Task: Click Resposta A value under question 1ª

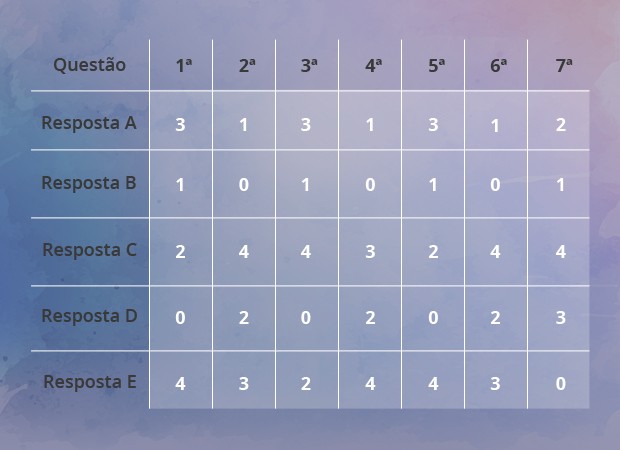Action: pos(180,125)
